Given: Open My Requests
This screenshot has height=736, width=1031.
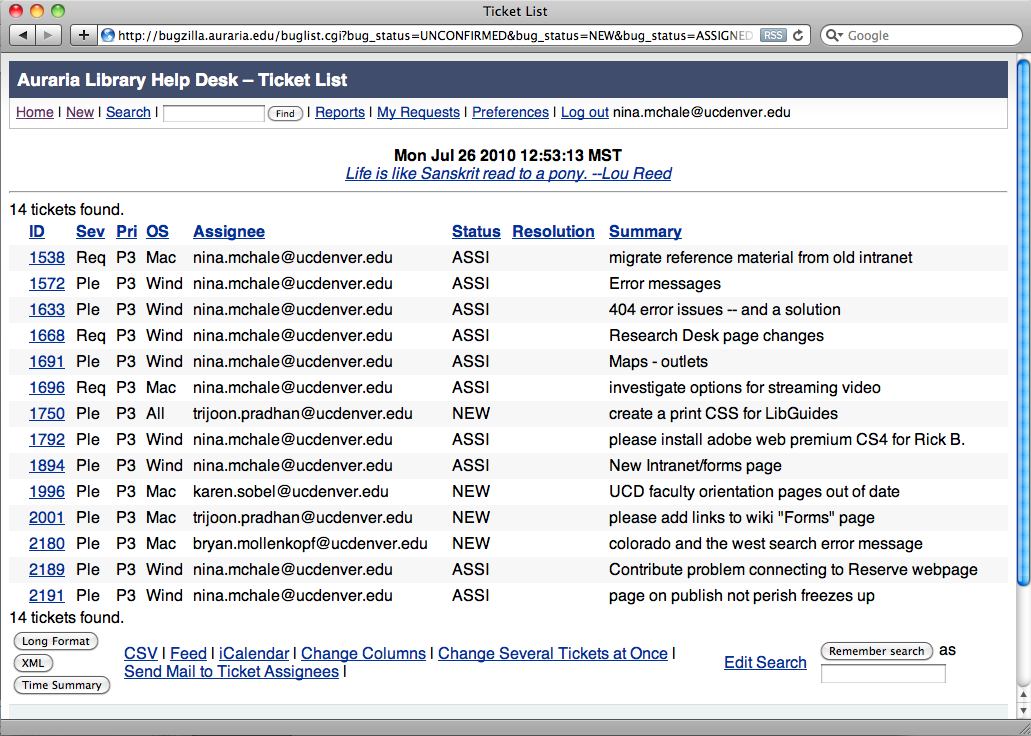Looking at the screenshot, I should [418, 112].
